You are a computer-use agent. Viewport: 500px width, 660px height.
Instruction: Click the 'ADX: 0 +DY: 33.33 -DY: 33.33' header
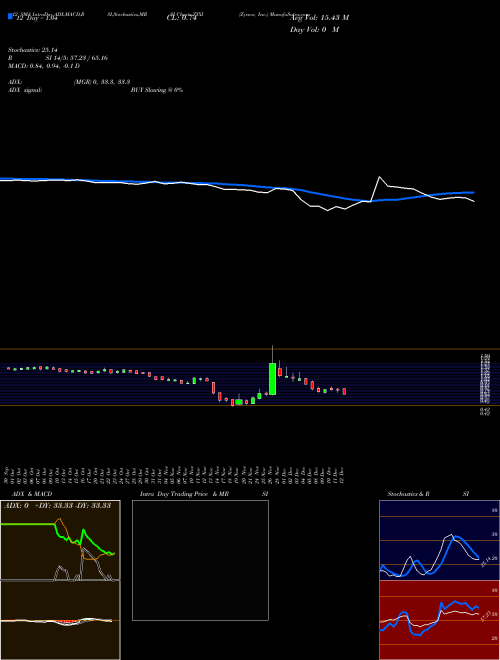pos(57,506)
